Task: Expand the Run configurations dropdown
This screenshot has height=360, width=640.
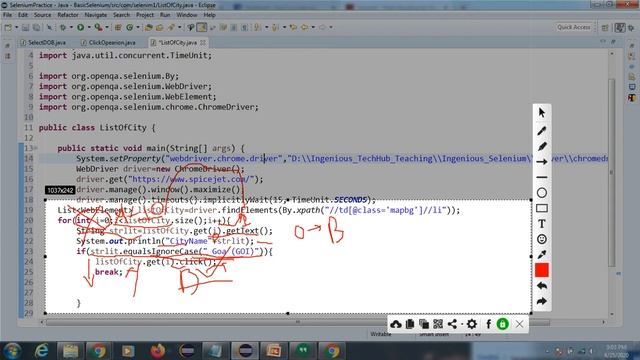Action: pyautogui.click(x=89, y=27)
